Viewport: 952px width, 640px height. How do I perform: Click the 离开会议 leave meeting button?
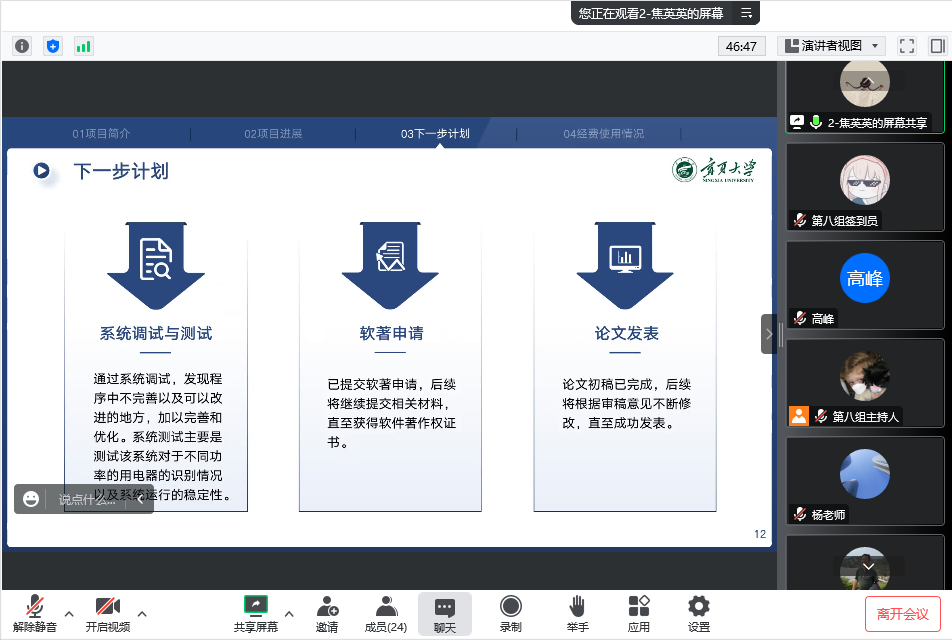pyautogui.click(x=902, y=614)
